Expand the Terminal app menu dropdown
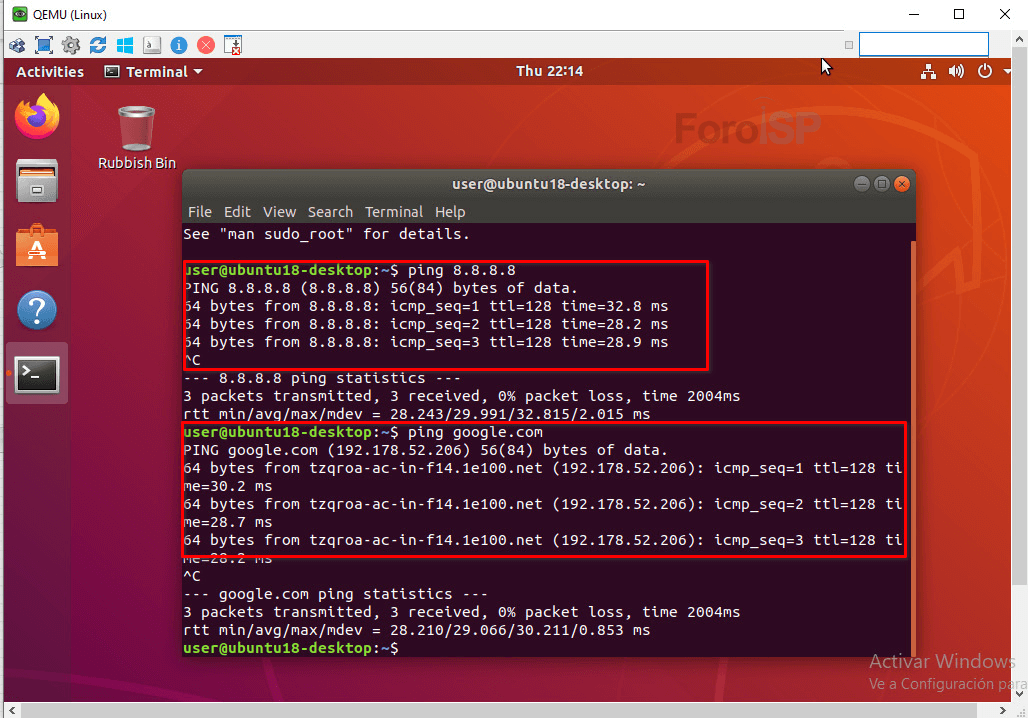The width and height of the screenshot is (1028, 718). pyautogui.click(x=153, y=72)
